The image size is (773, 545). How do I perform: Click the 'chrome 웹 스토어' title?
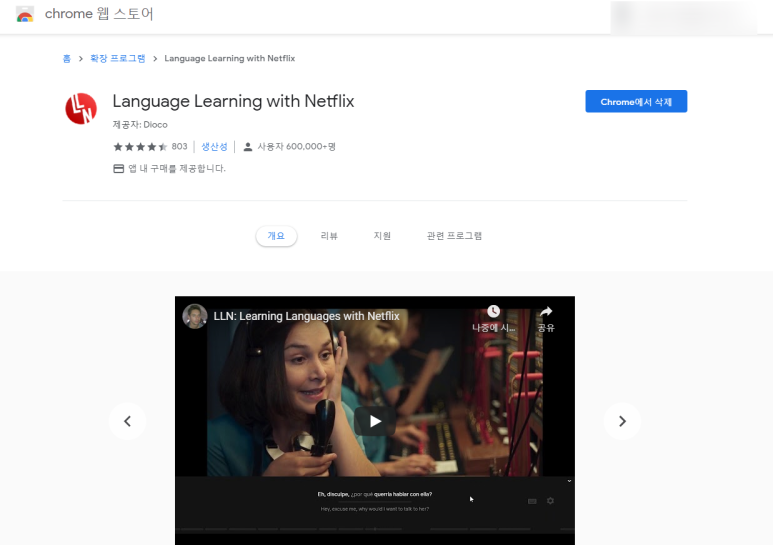coord(99,14)
